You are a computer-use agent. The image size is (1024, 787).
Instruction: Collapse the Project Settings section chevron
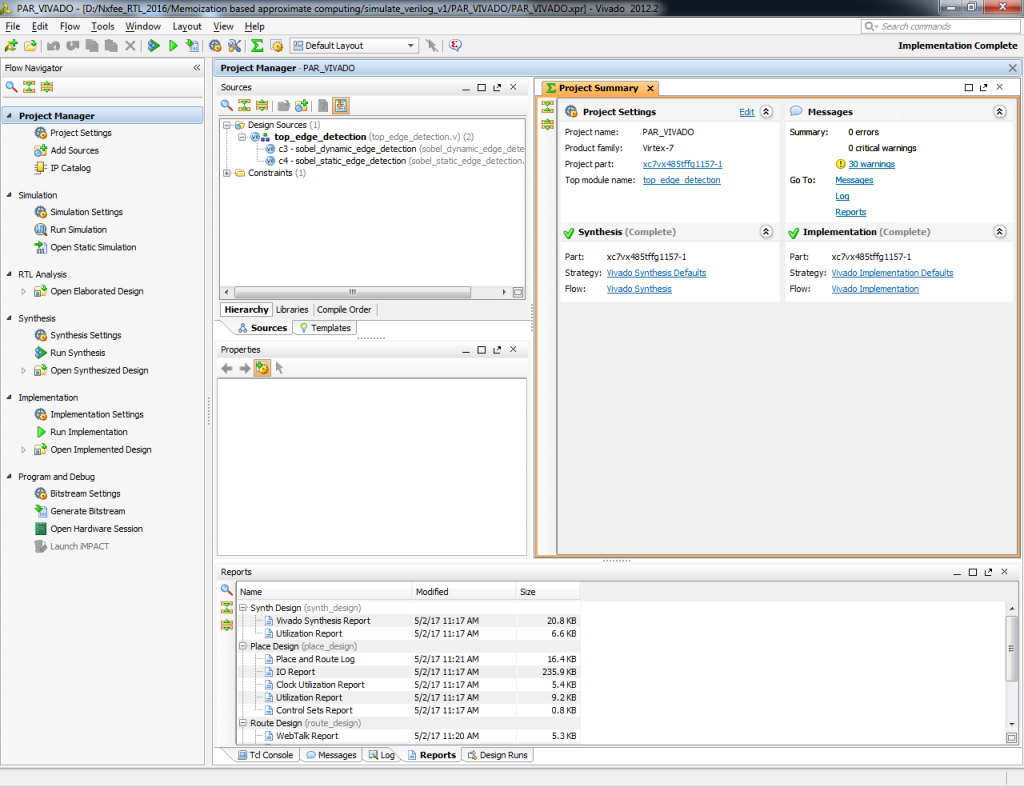coord(766,112)
